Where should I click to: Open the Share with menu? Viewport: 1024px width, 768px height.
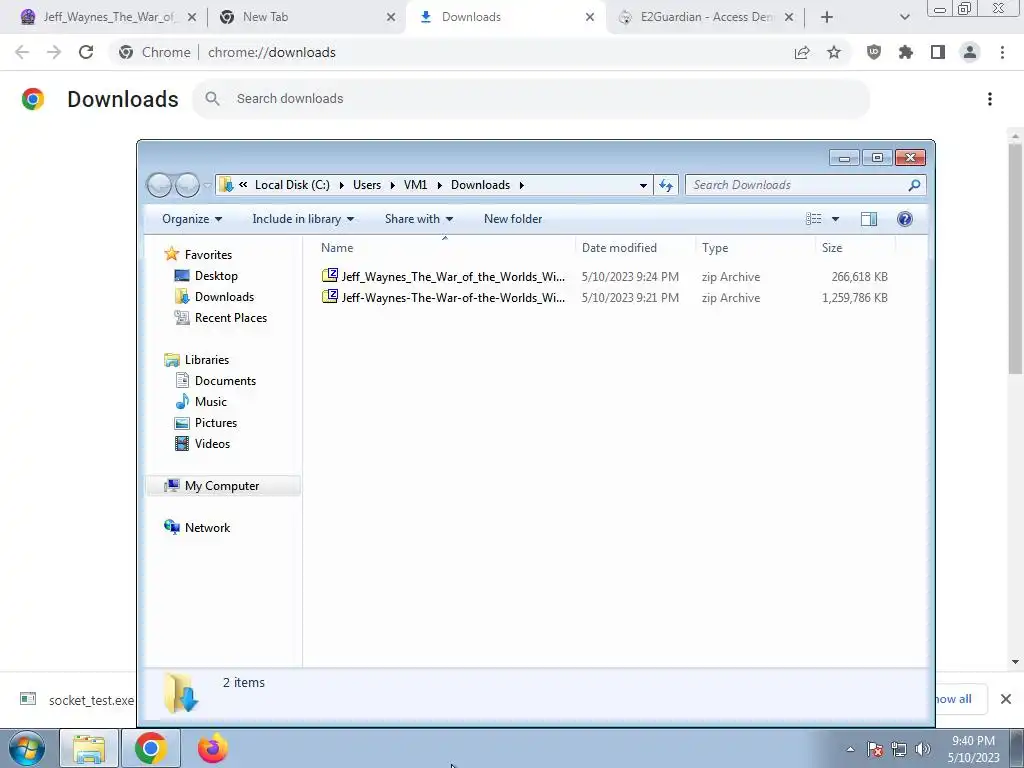[x=419, y=219]
